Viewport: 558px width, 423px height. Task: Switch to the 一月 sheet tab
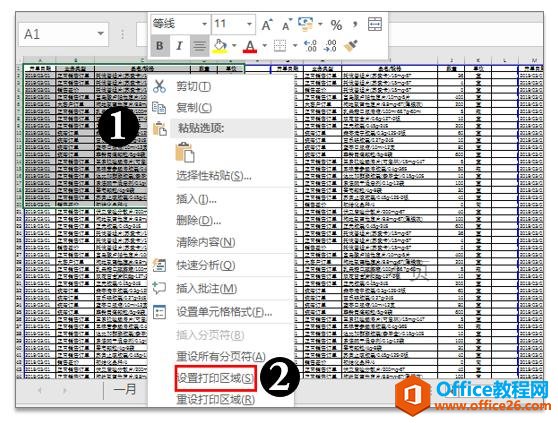[125, 390]
